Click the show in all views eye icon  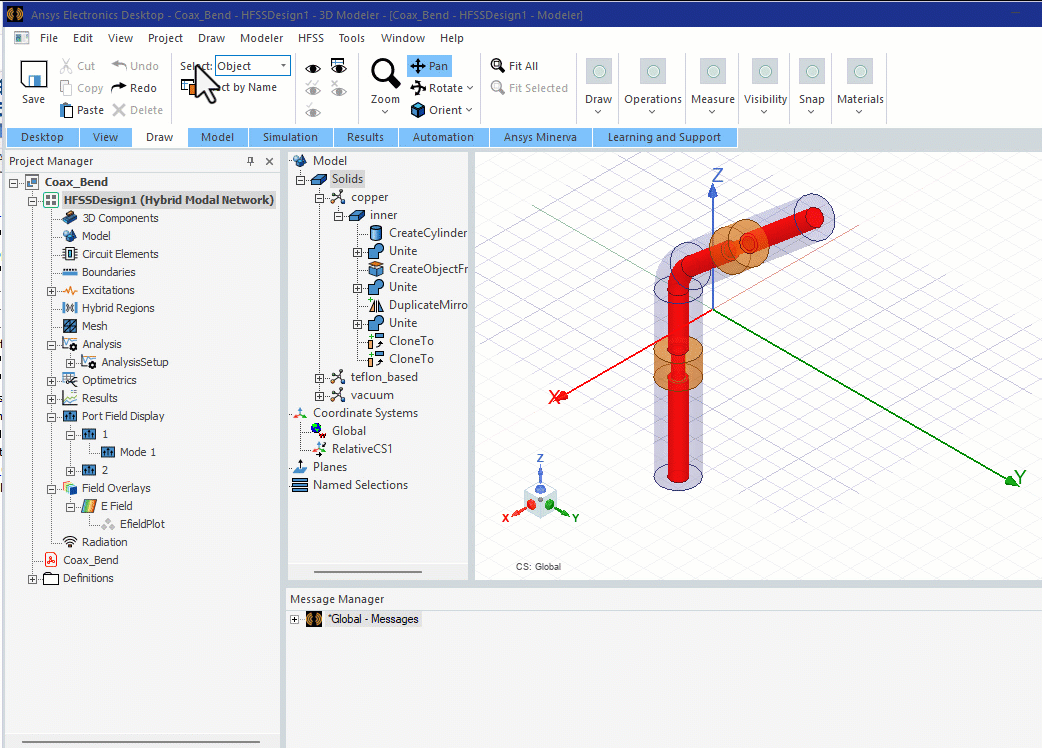(x=339, y=66)
